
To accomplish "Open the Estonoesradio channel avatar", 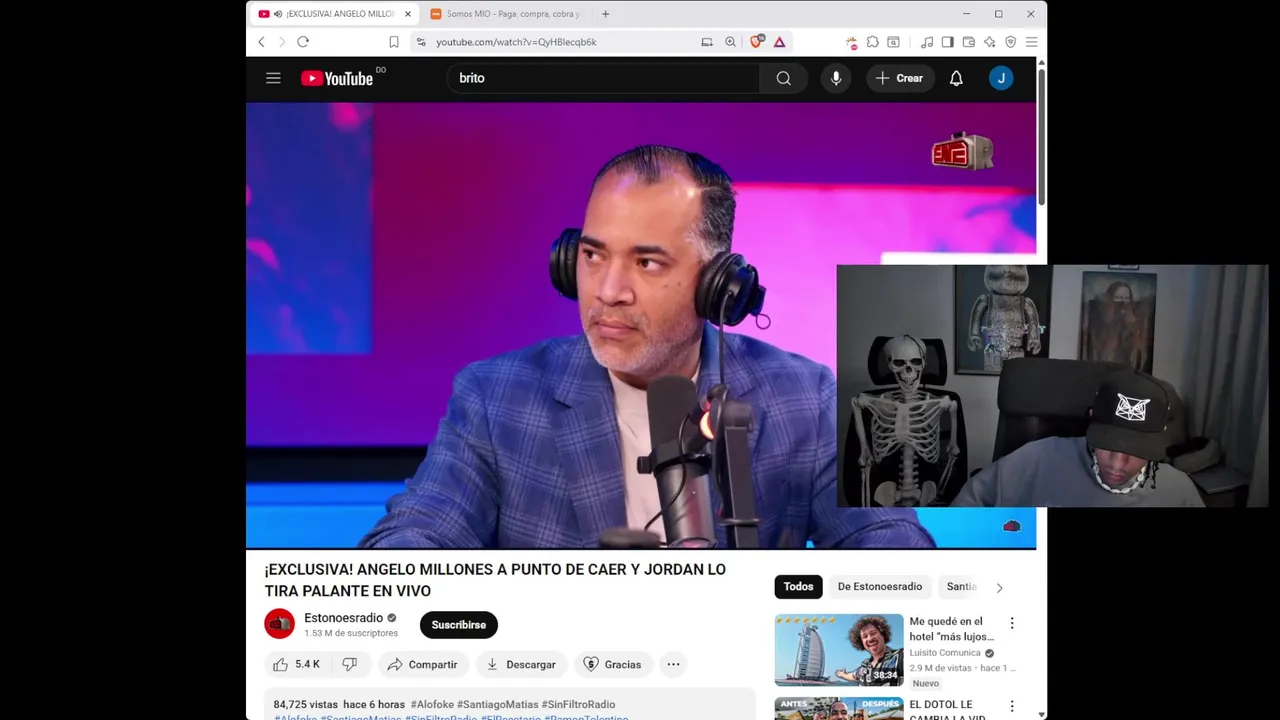I will pos(280,624).
